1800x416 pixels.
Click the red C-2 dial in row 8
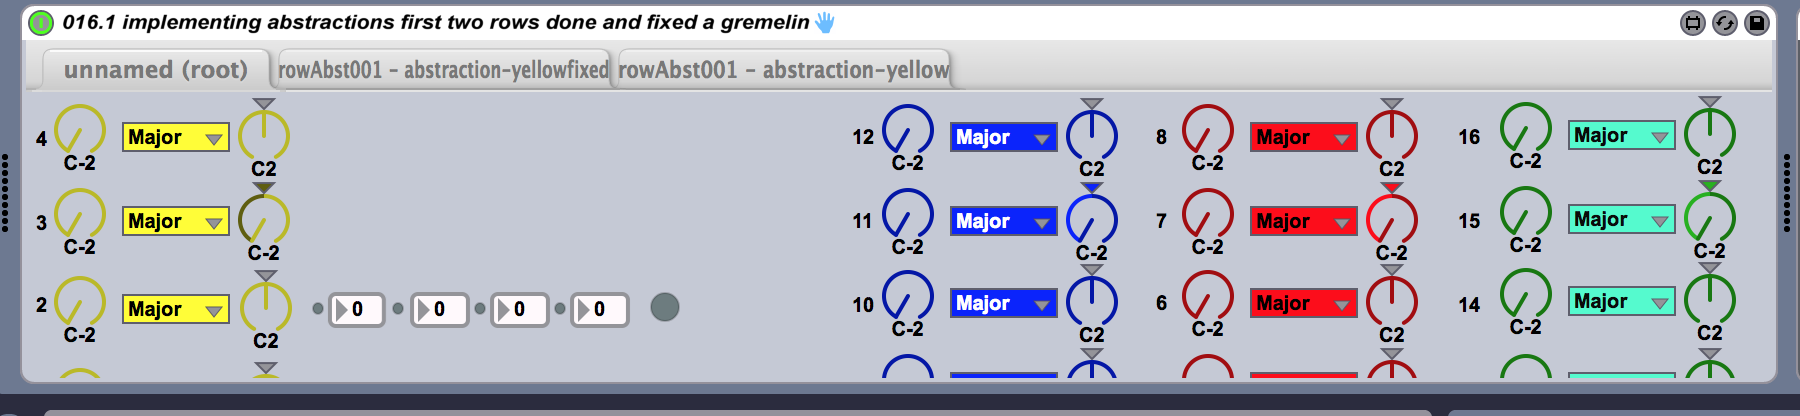[x=1208, y=131]
